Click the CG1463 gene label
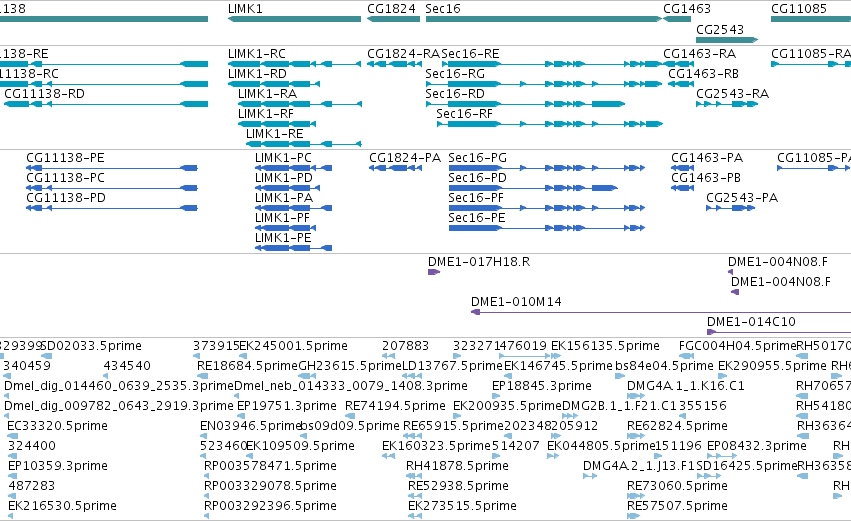Screen dimensions: 851x521 click(x=687, y=9)
